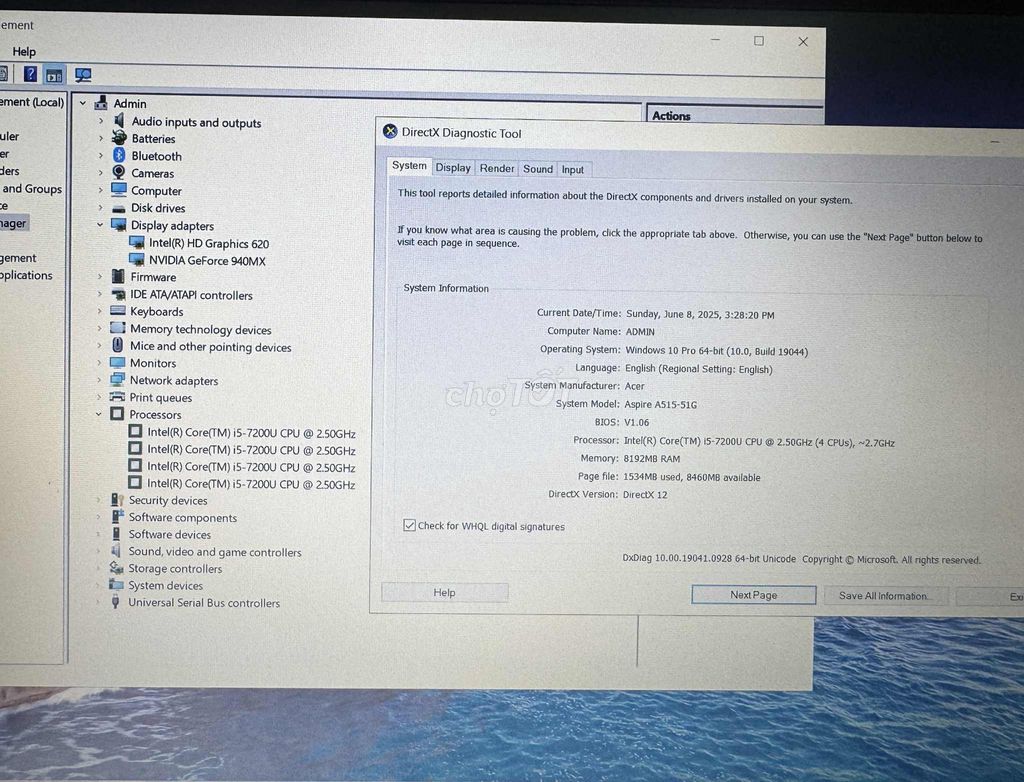
Task: Select the Cameras category icon
Action: (118, 172)
